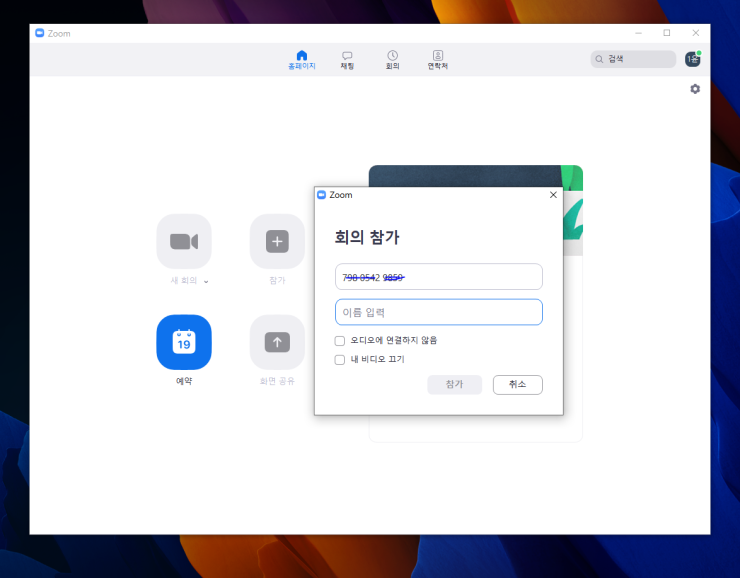This screenshot has width=740, height=578.
Task: Minimize the main Zoom window
Action: pyautogui.click(x=638, y=33)
